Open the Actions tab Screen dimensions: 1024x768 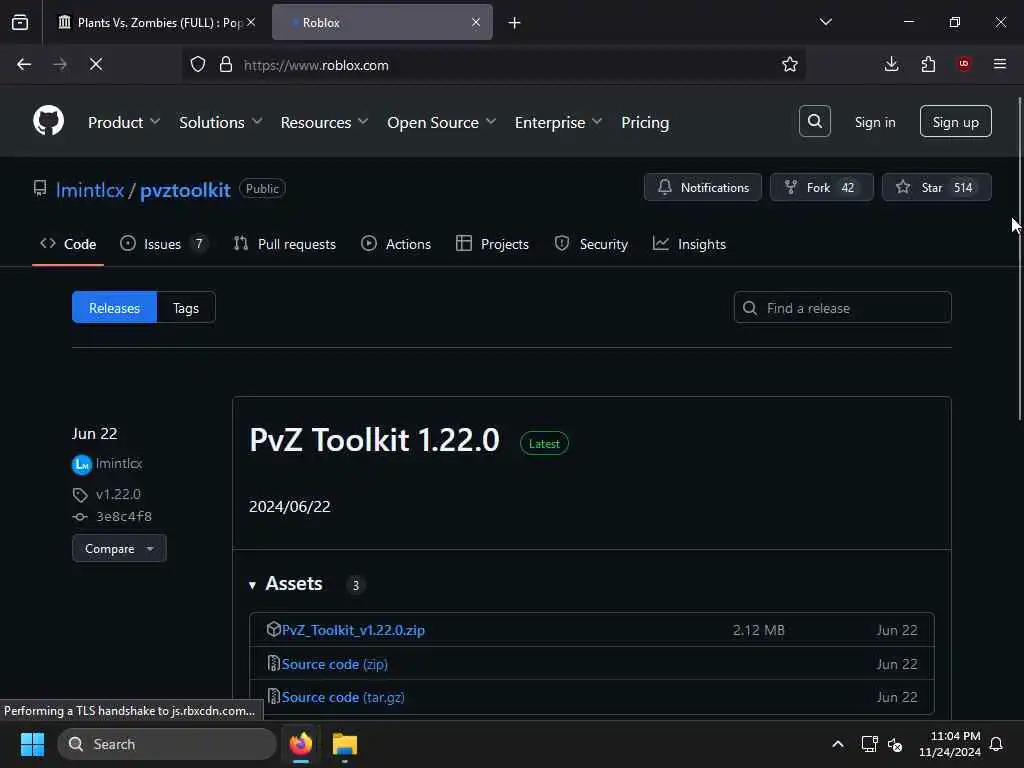coord(396,244)
